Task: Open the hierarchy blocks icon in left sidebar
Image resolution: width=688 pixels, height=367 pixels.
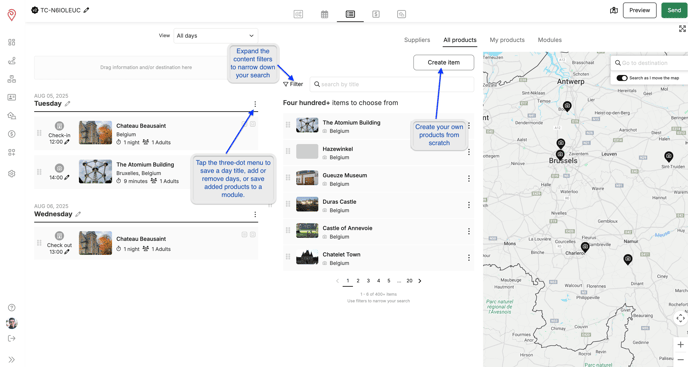Action: [x=12, y=79]
